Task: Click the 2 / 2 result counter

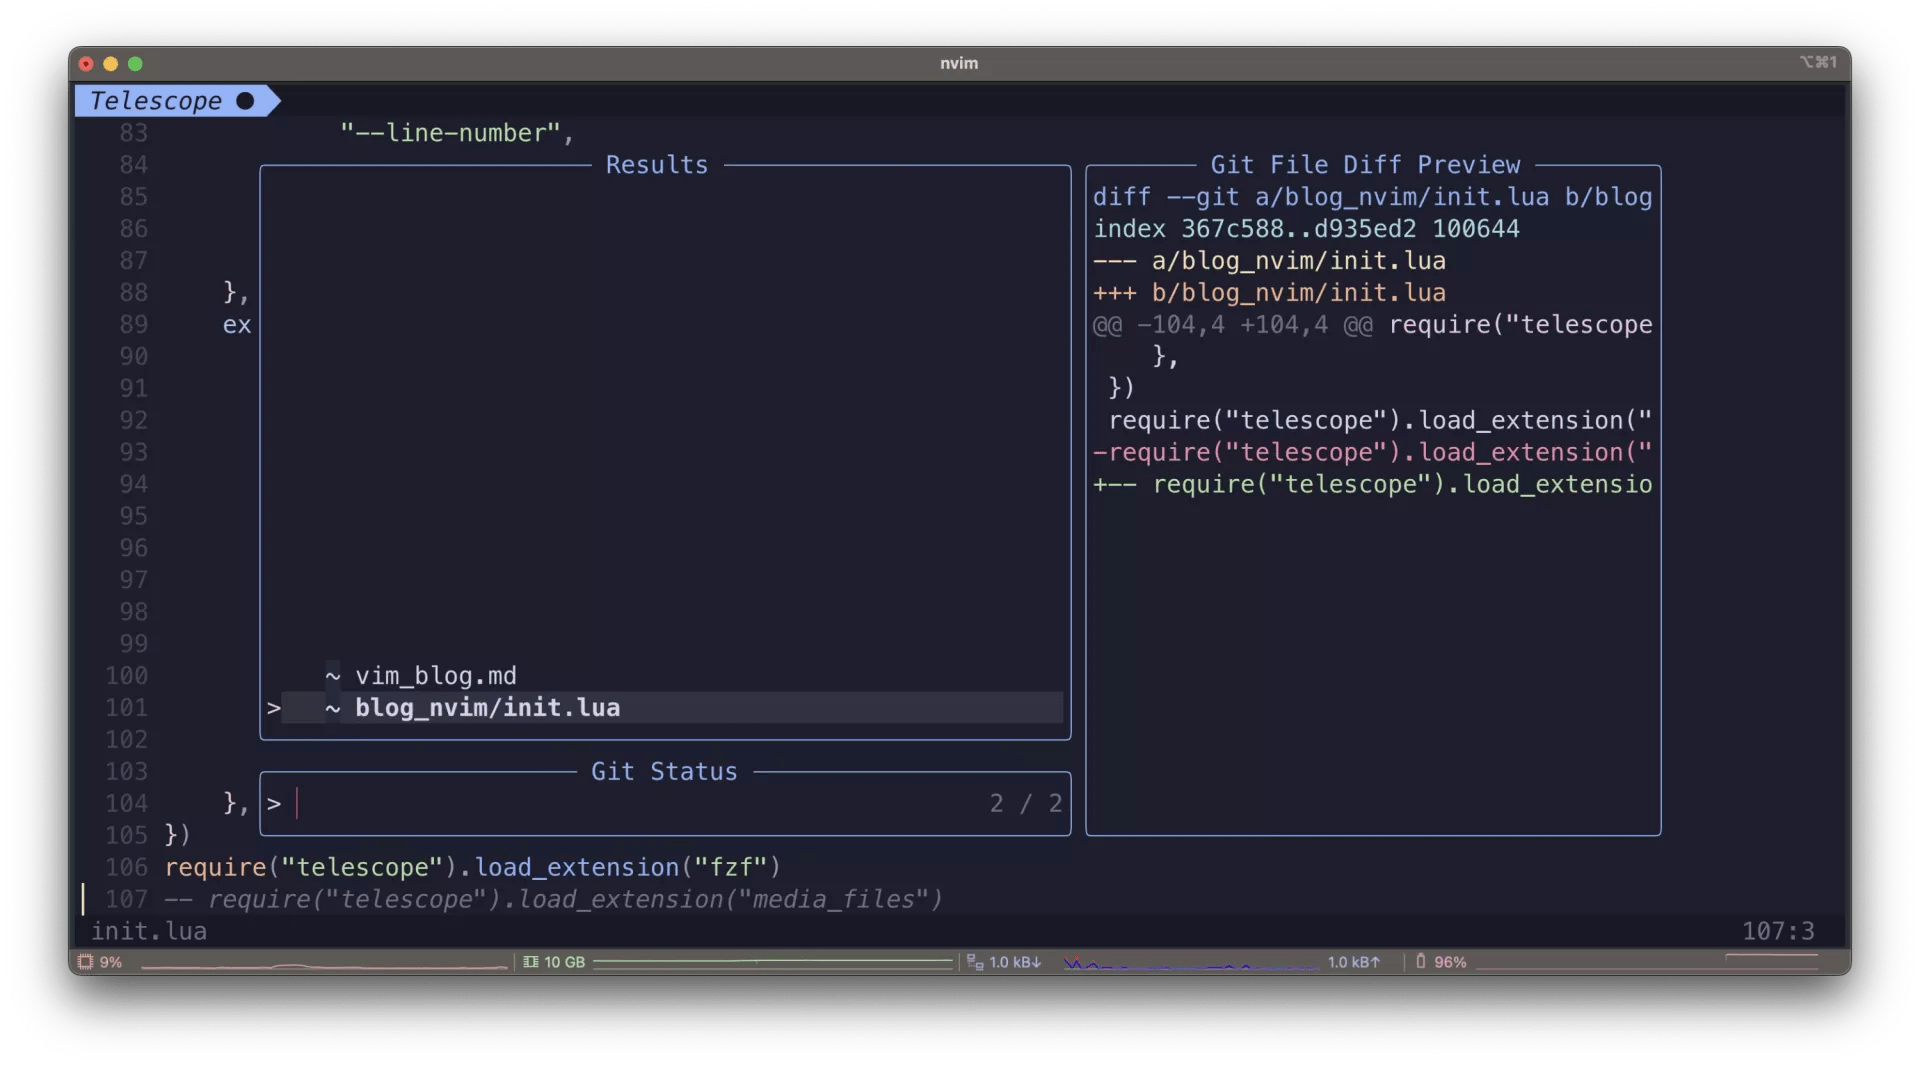Action: (1023, 802)
